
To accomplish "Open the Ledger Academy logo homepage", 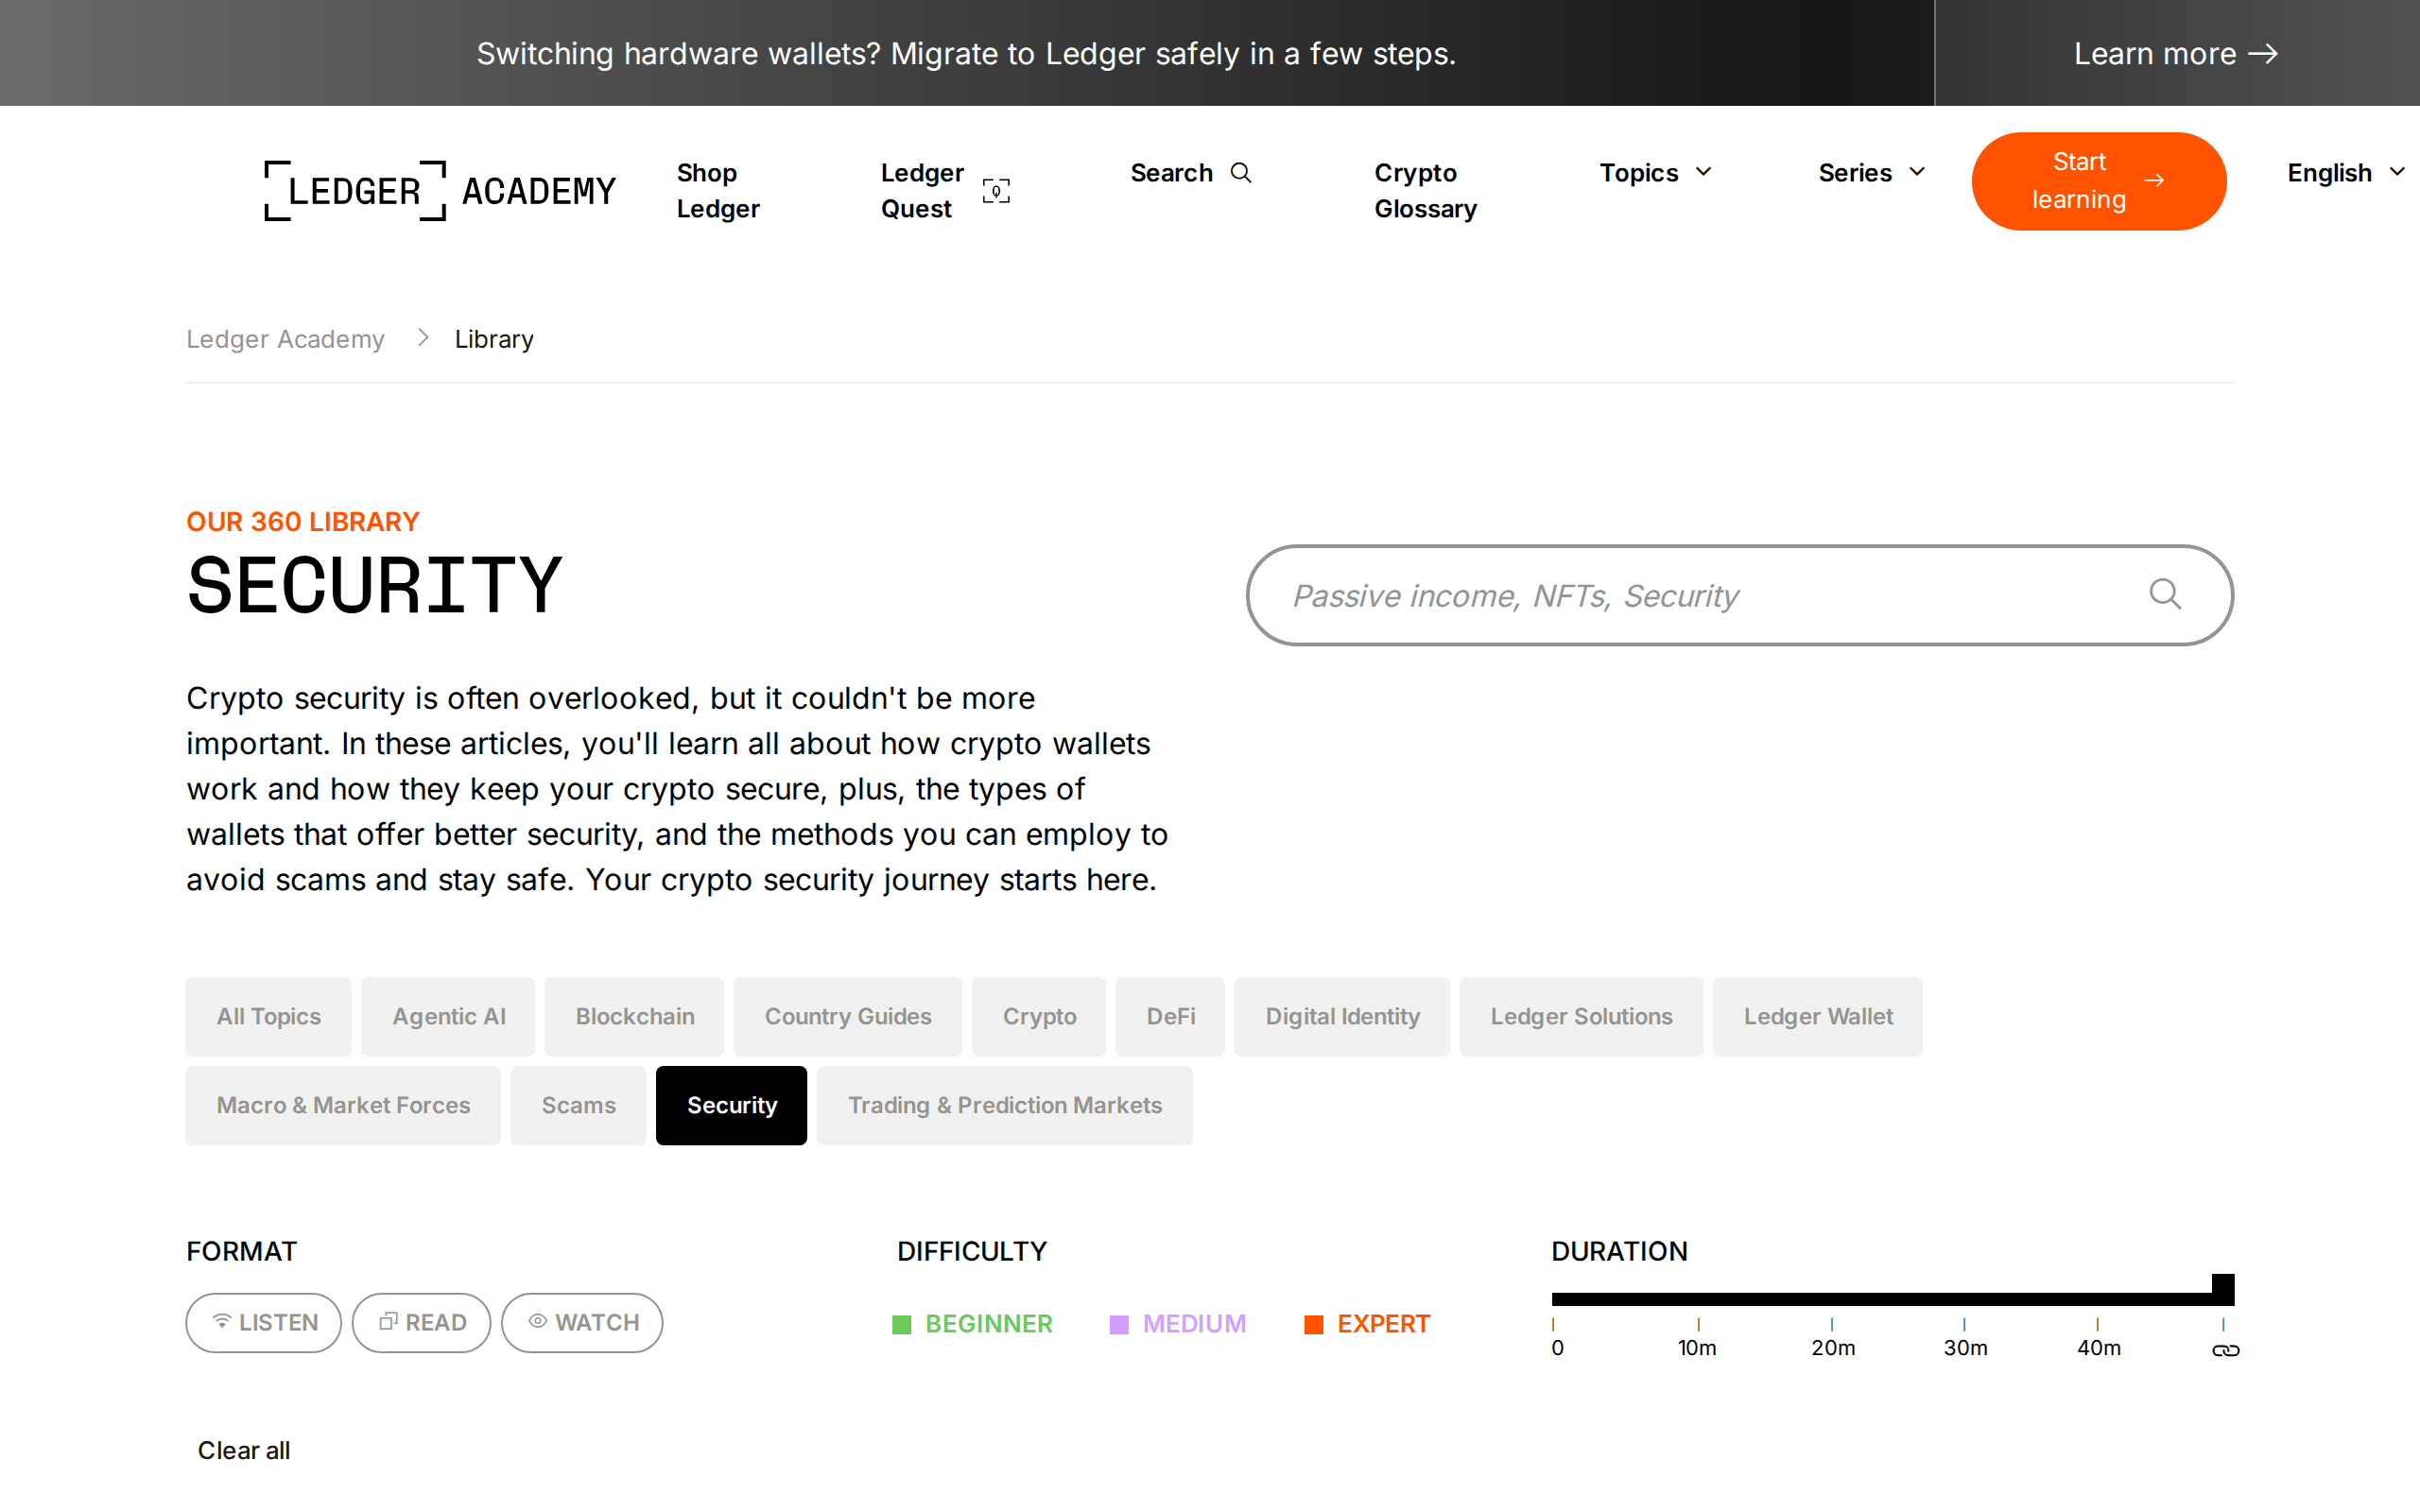I will (x=440, y=190).
